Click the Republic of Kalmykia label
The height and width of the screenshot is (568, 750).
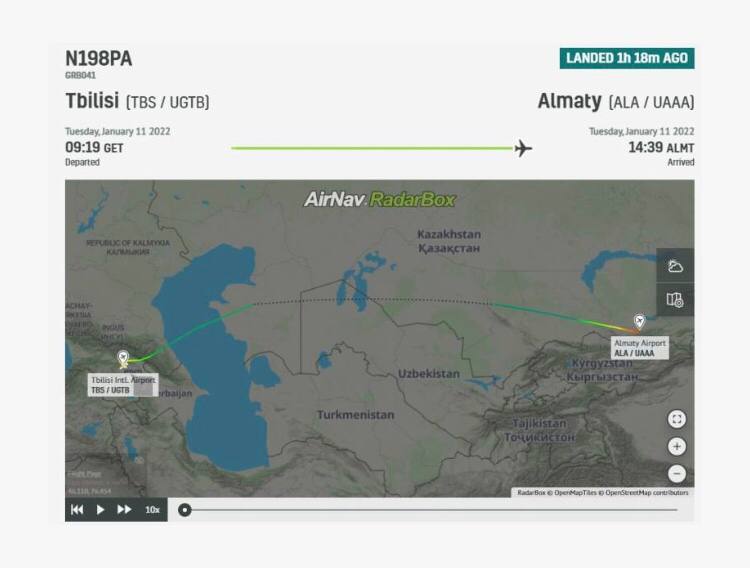(x=128, y=247)
